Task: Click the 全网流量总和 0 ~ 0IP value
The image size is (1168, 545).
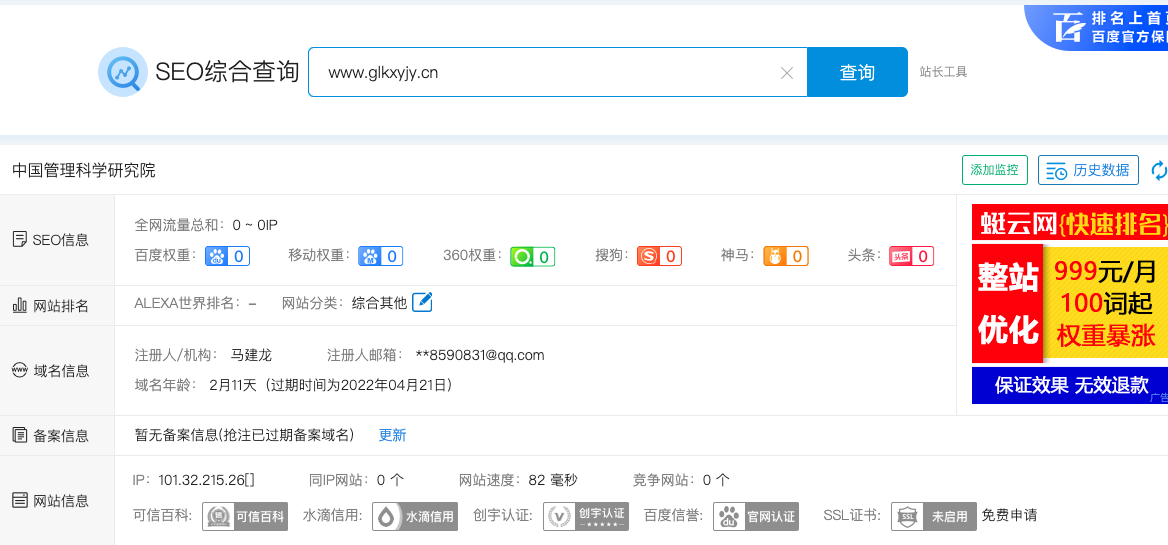Action: 255,224
